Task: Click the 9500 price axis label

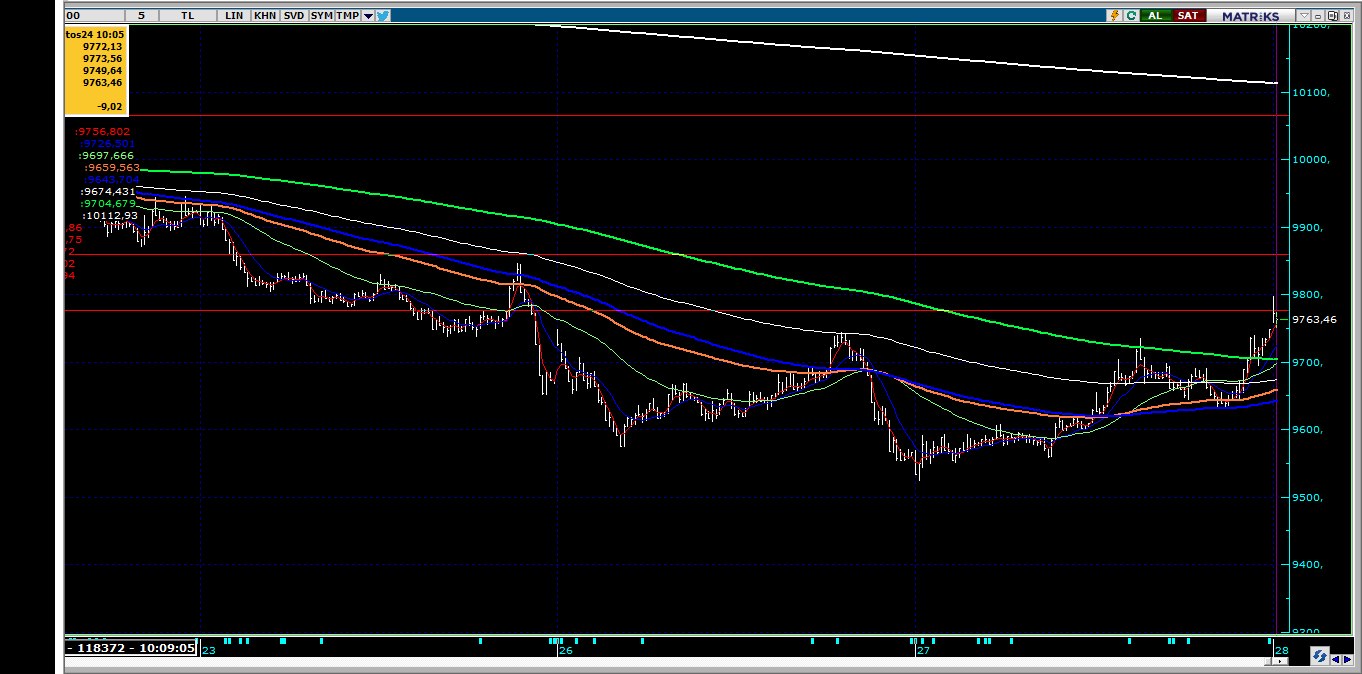Action: [x=1308, y=498]
